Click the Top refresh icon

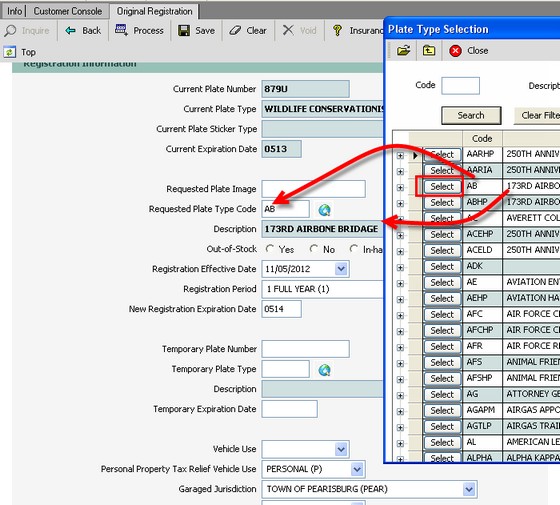[x=10, y=52]
